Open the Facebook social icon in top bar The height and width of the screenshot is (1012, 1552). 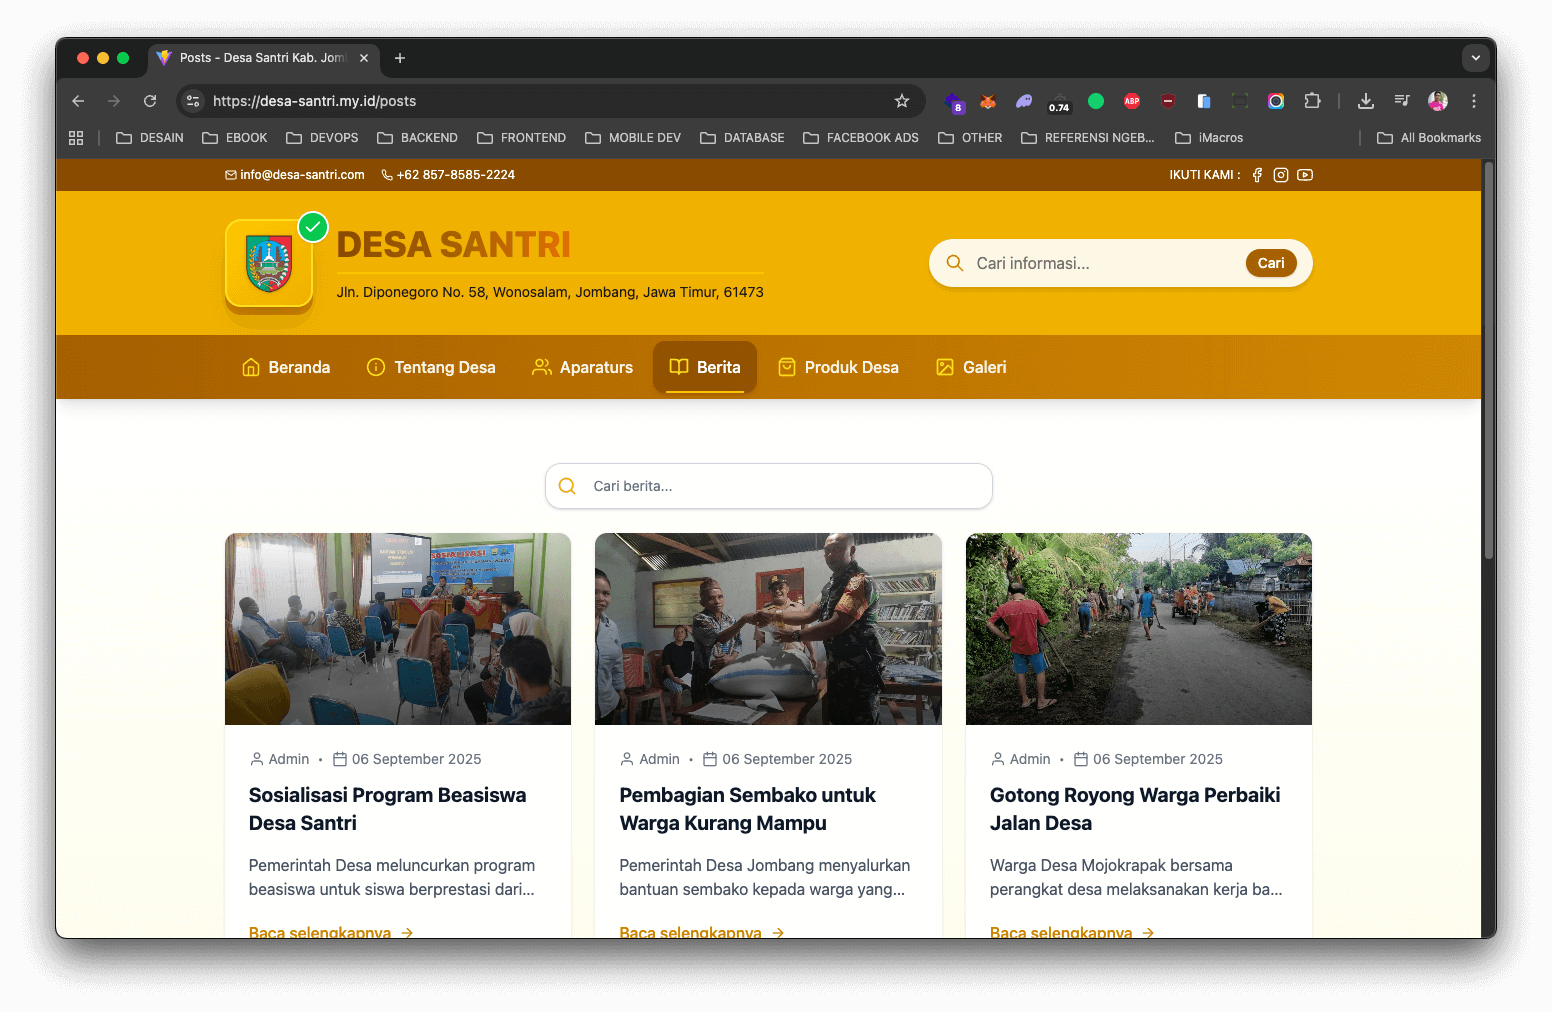pyautogui.click(x=1257, y=175)
